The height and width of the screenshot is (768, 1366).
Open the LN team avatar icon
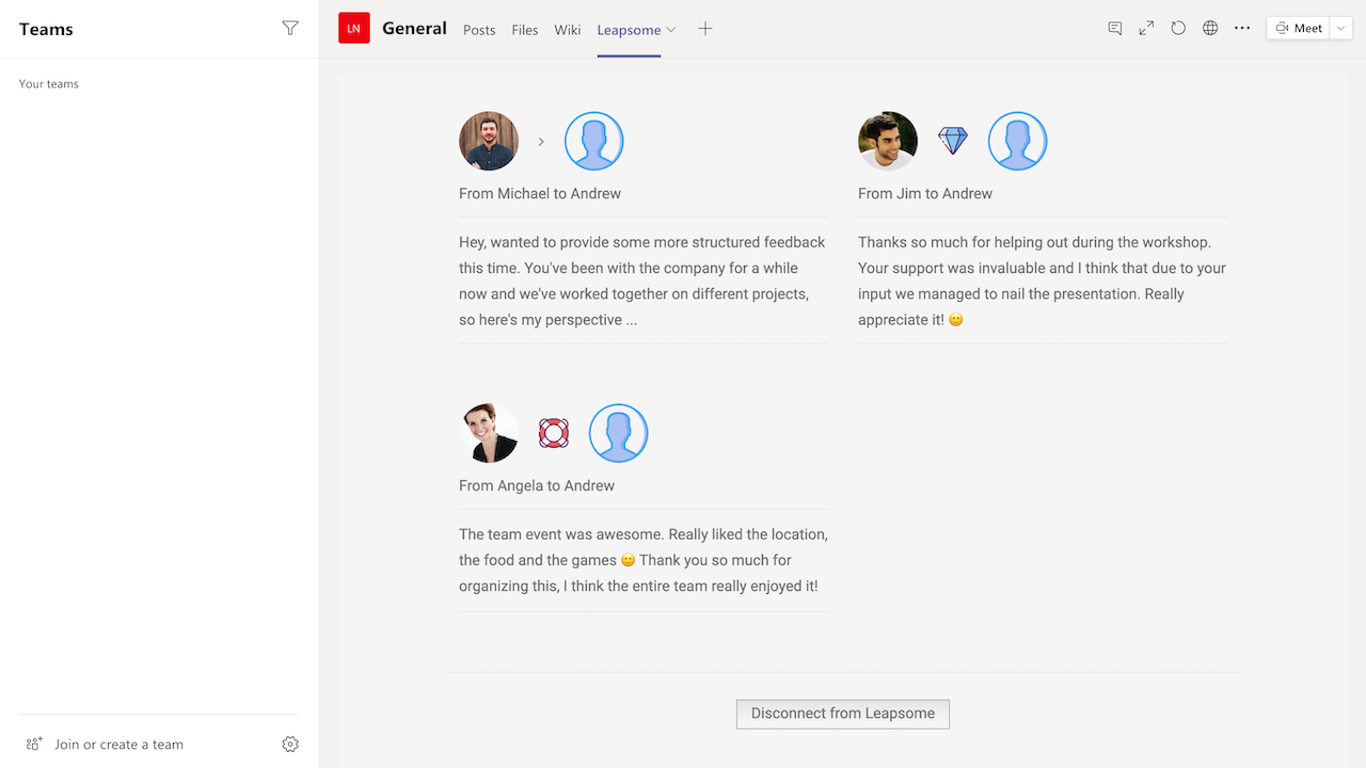[x=354, y=28]
